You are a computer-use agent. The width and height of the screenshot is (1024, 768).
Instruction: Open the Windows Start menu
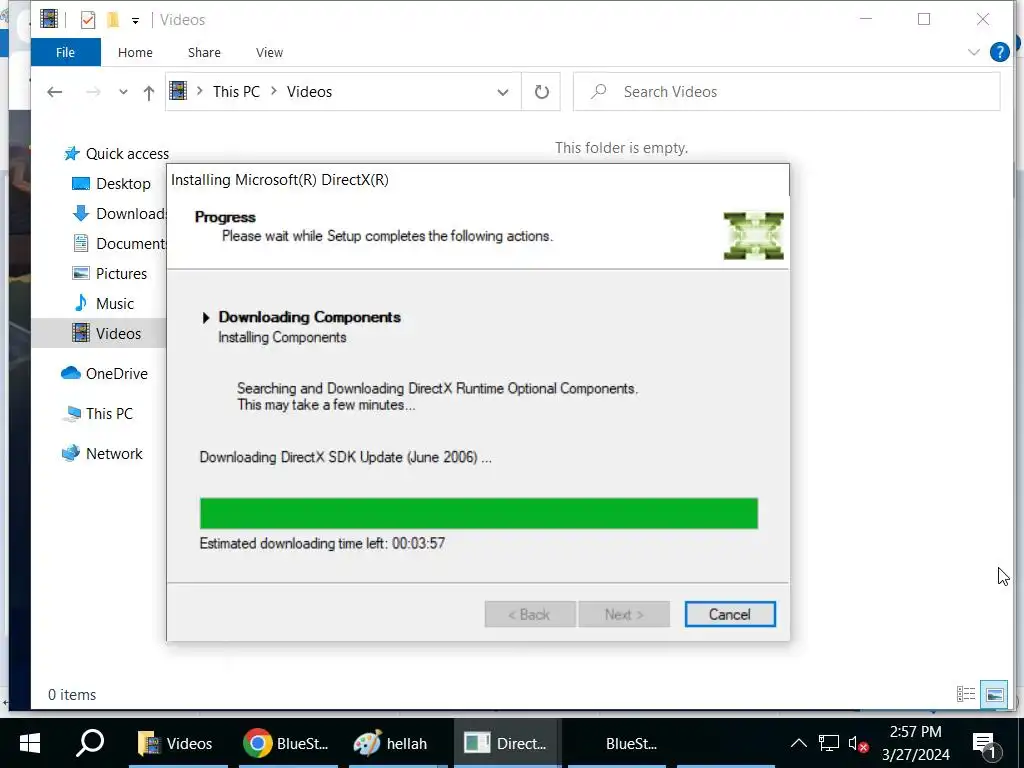point(29,743)
